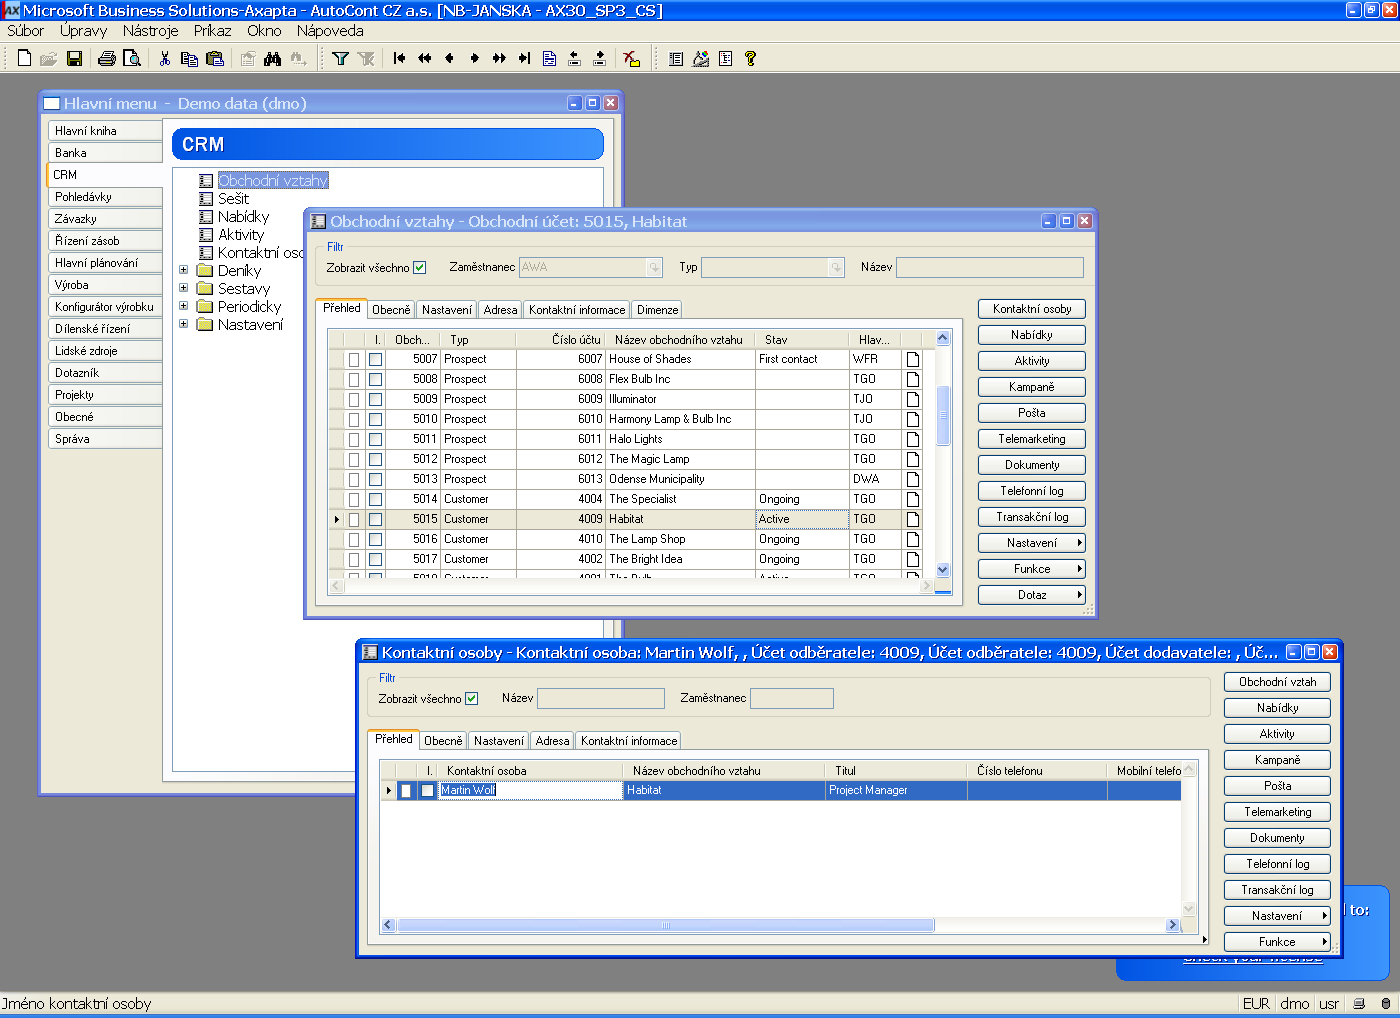The width and height of the screenshot is (1400, 1018).
Task: Click the Obchodní vztah button
Action: coord(1277,682)
